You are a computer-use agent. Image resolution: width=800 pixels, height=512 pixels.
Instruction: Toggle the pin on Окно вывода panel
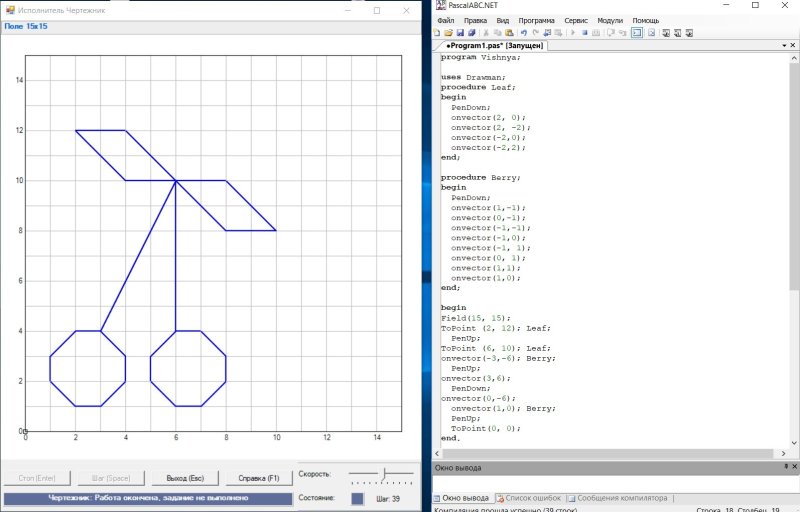tap(785, 467)
